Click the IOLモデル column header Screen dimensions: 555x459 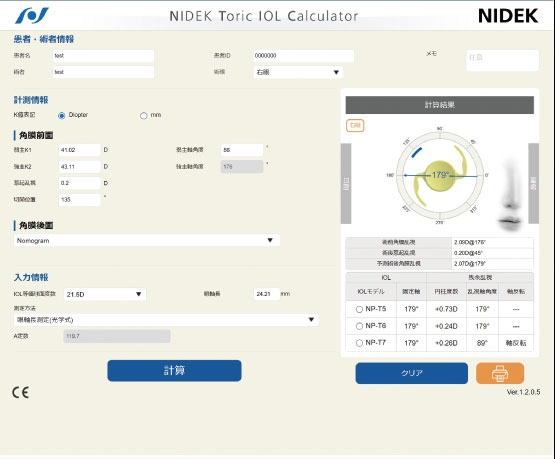[x=371, y=292]
